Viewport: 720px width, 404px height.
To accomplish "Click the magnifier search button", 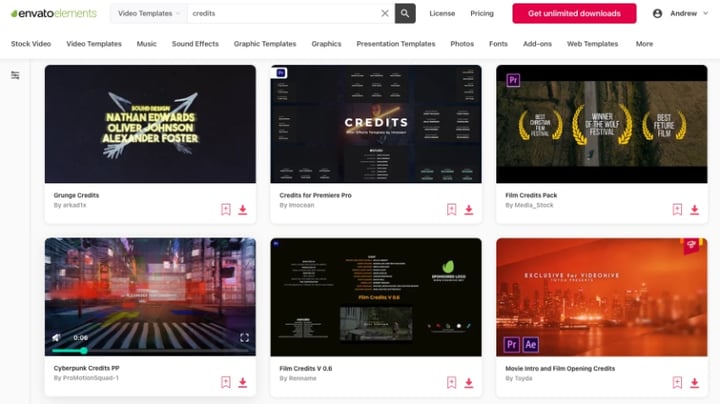I will click(x=405, y=13).
